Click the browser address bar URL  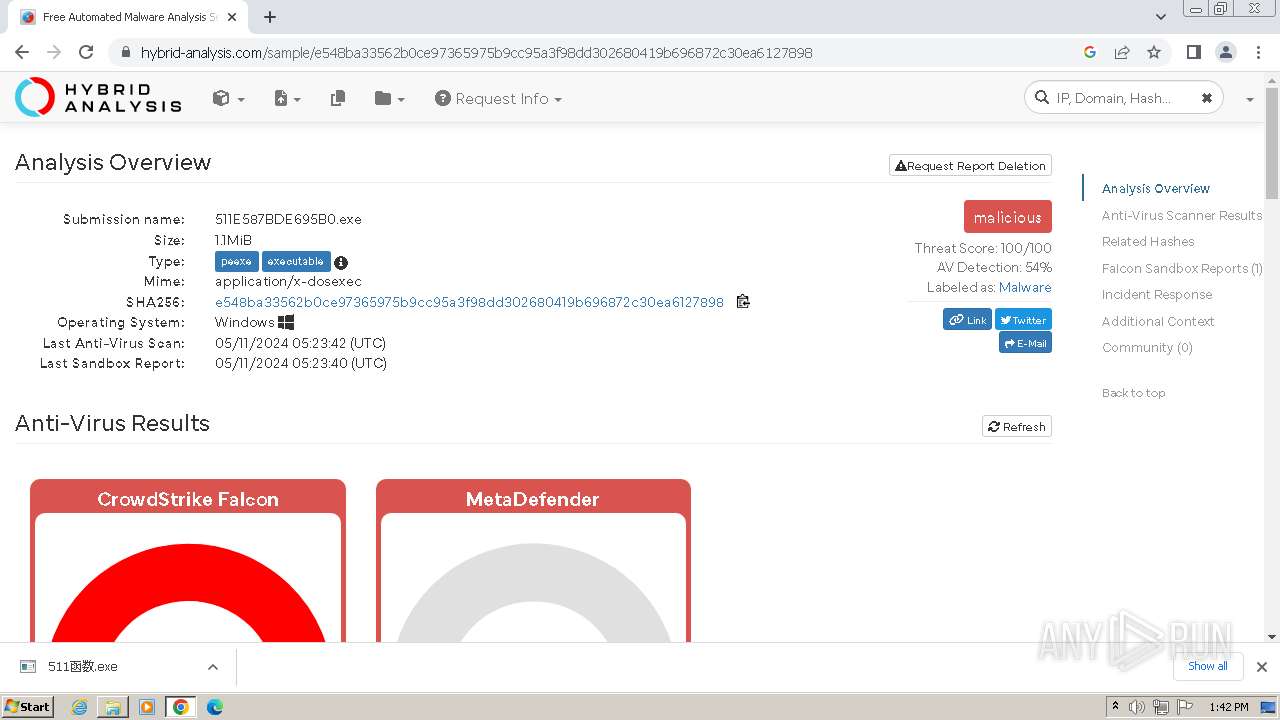pos(476,52)
